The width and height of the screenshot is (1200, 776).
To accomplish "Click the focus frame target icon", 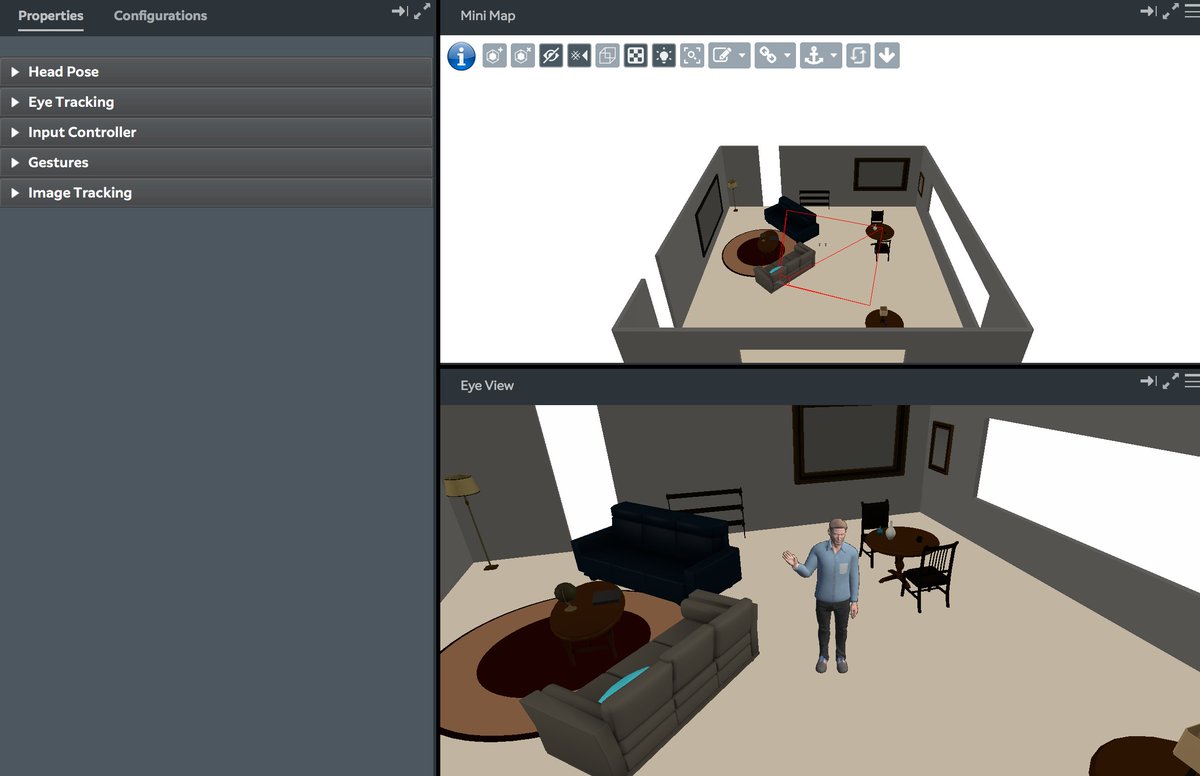I will [692, 56].
